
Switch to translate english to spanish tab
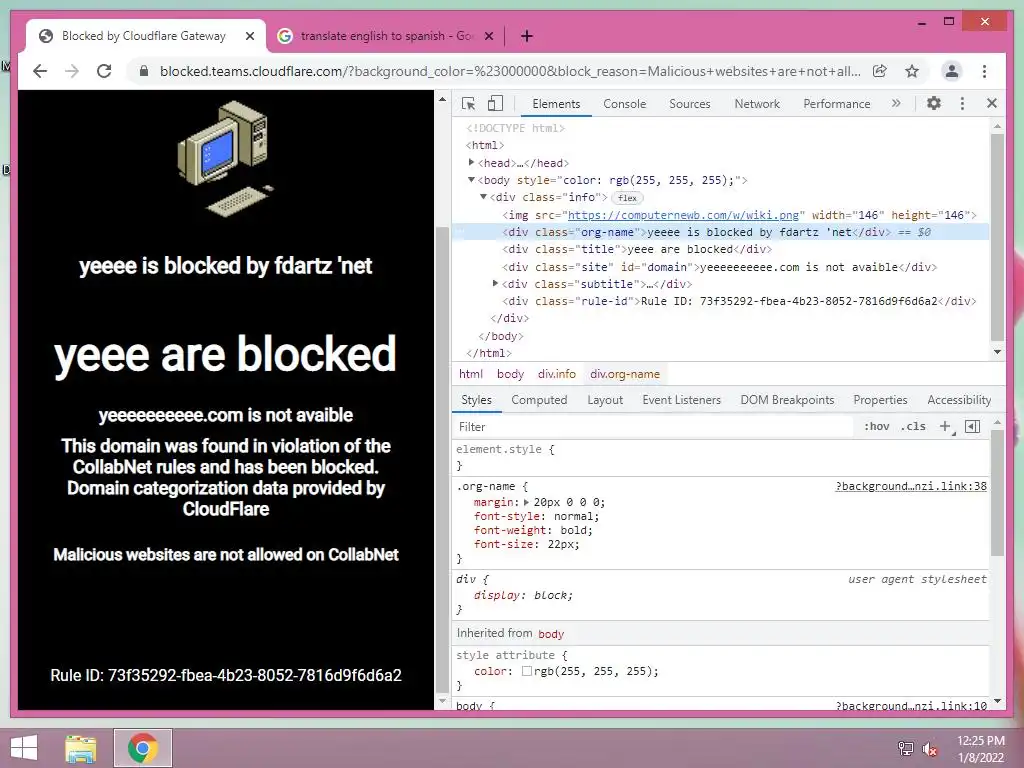(385, 36)
